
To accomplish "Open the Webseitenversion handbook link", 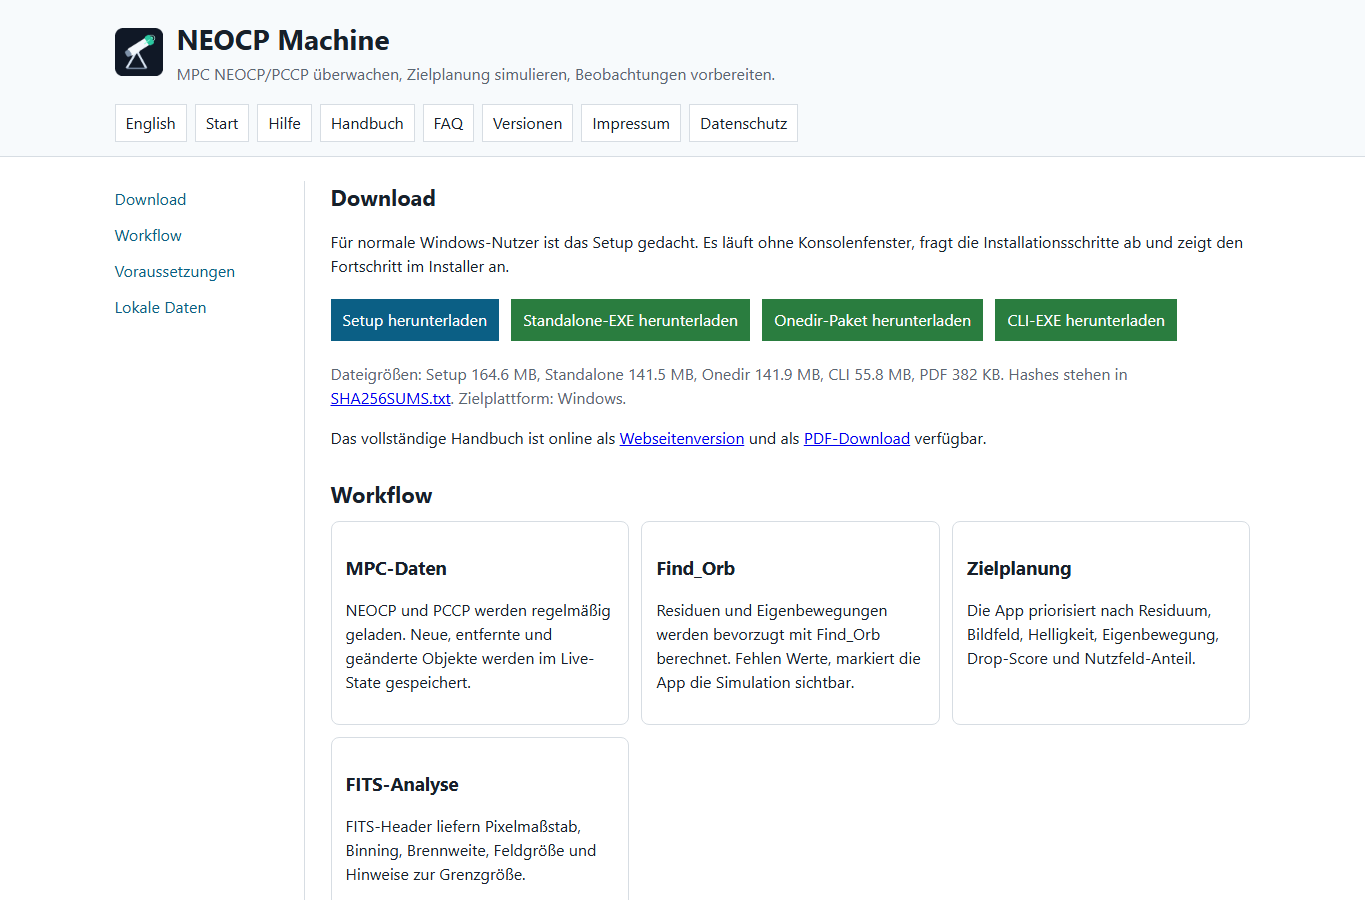I will point(682,438).
